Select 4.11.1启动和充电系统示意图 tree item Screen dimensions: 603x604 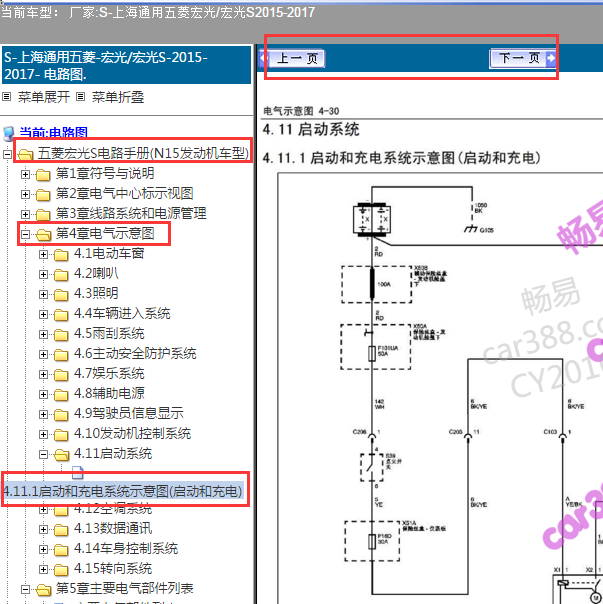(123, 491)
